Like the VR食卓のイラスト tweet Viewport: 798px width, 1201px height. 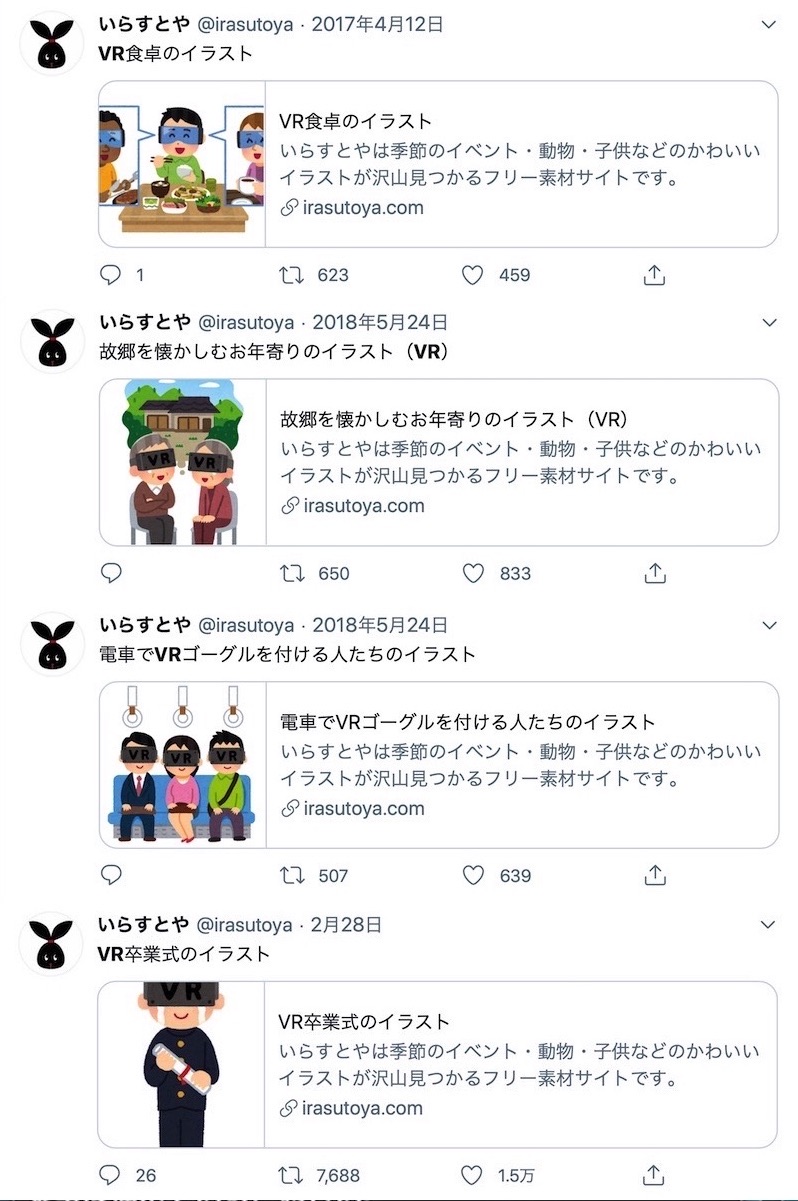point(473,274)
